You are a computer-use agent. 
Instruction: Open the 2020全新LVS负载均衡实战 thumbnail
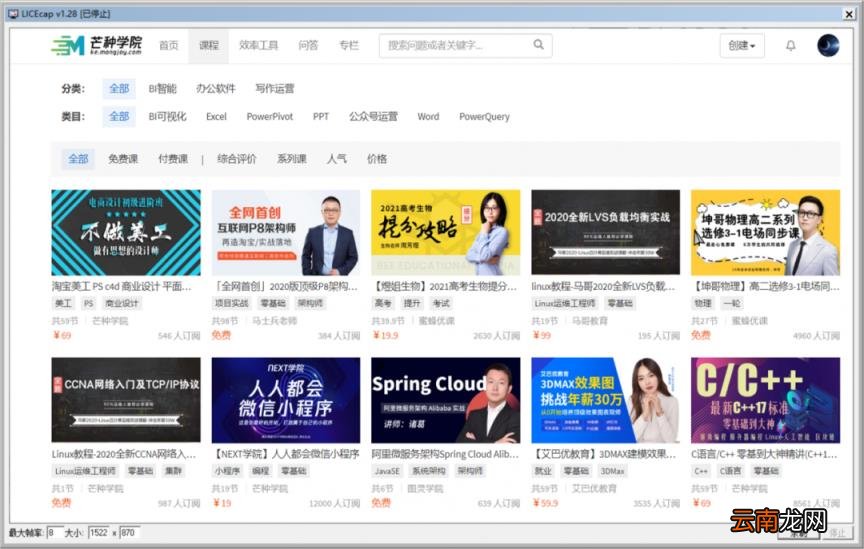(606, 233)
